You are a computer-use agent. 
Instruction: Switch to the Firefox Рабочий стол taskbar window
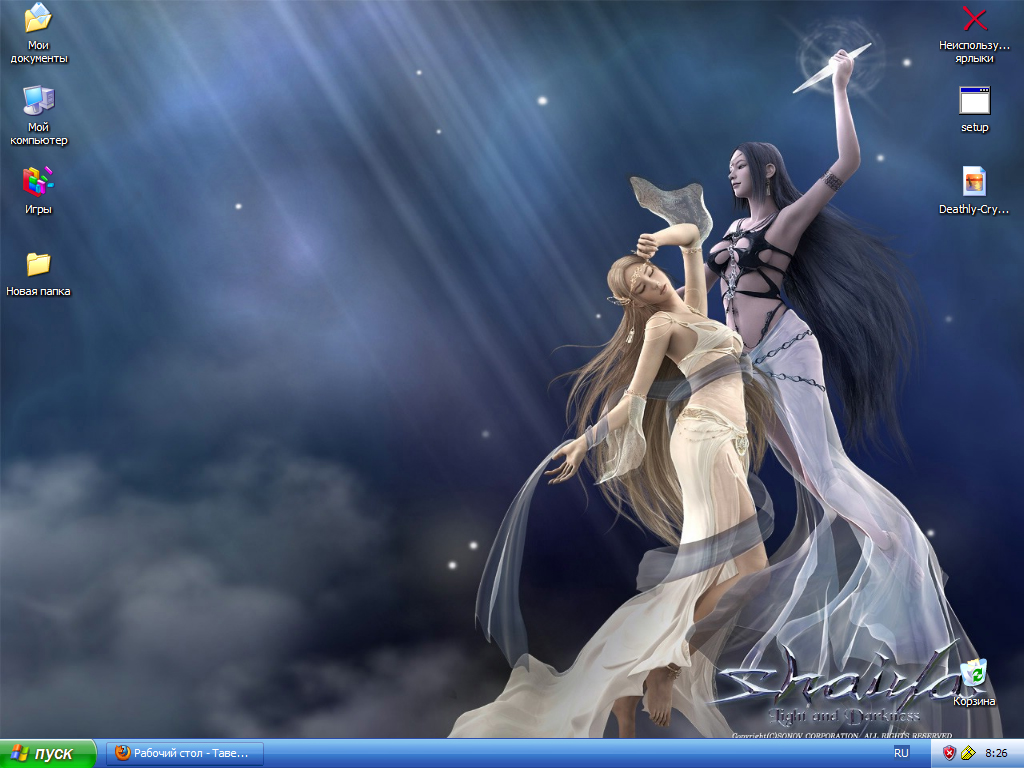(185, 754)
